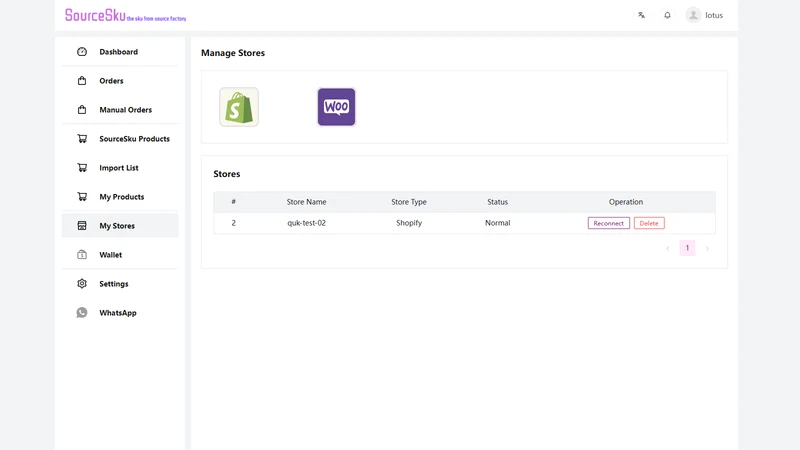Open Manual Orders page
The width and height of the screenshot is (800, 450).
point(120,110)
